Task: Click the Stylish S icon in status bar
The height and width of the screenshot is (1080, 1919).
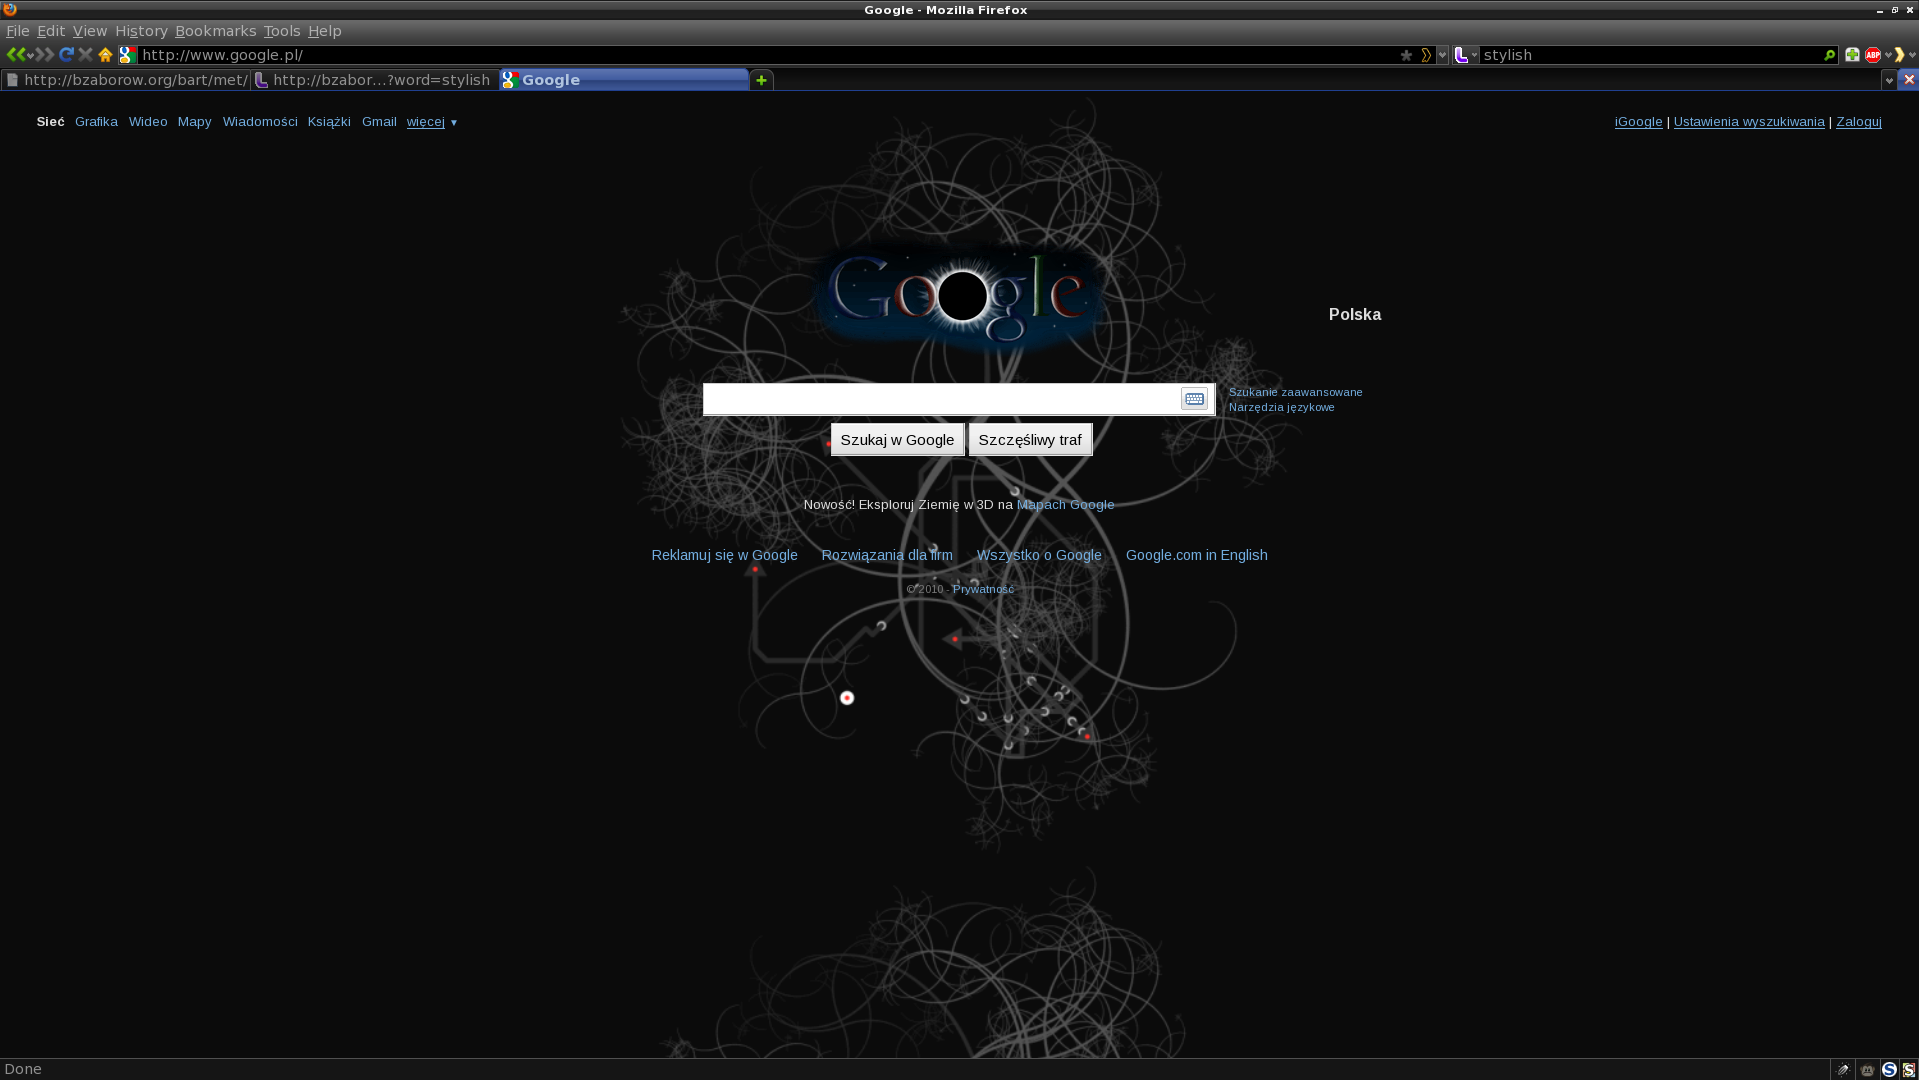Action: pyautogui.click(x=1909, y=1070)
